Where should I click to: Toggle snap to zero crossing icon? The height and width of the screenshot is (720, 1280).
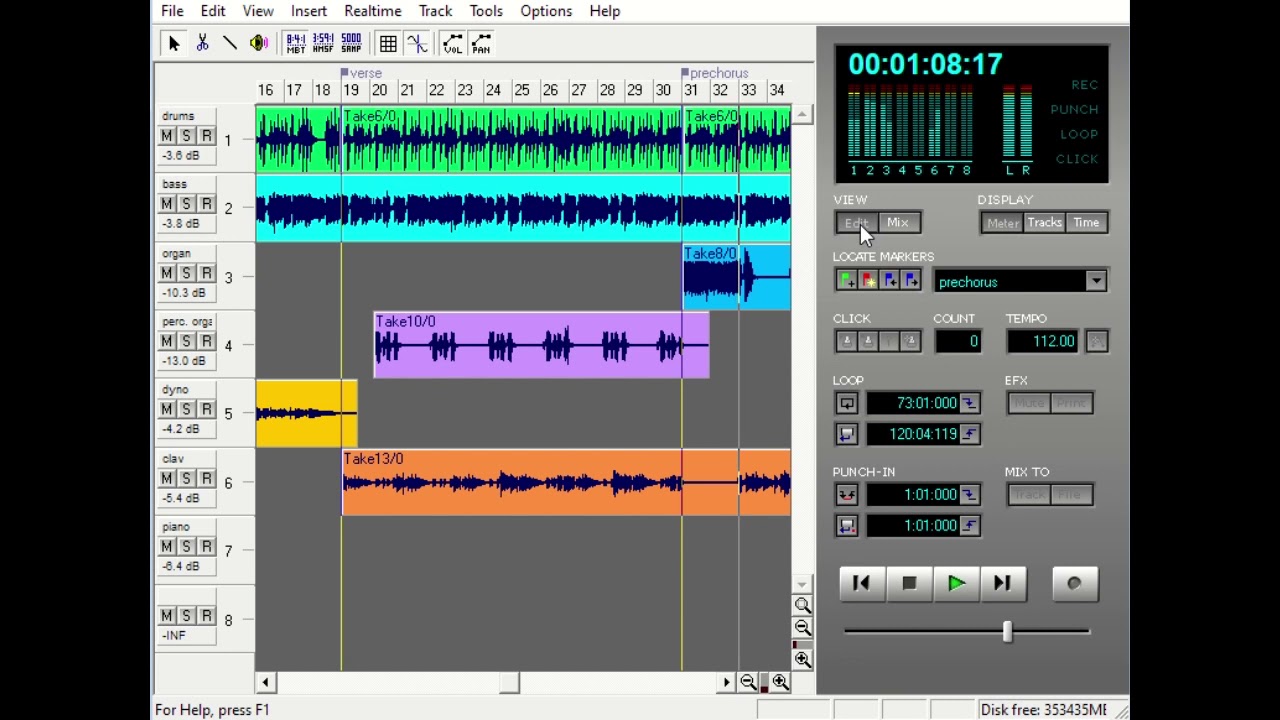[417, 43]
